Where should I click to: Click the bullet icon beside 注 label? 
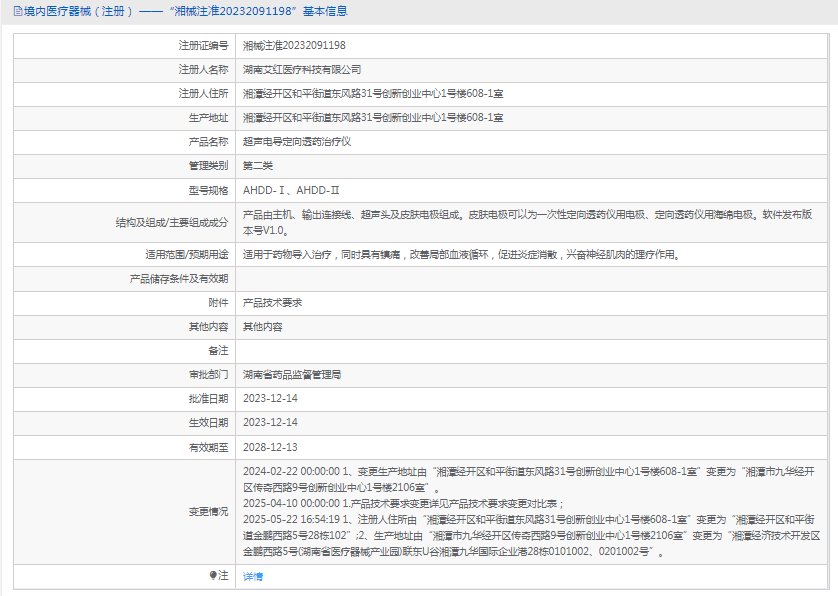pos(213,576)
